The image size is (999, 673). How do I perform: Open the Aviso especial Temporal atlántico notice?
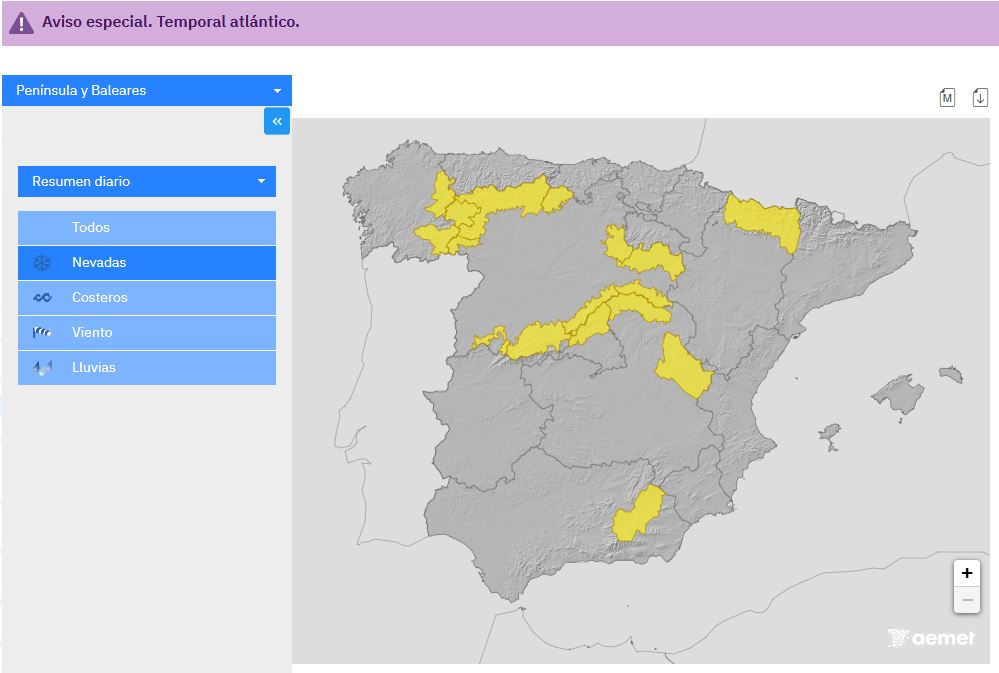point(171,22)
